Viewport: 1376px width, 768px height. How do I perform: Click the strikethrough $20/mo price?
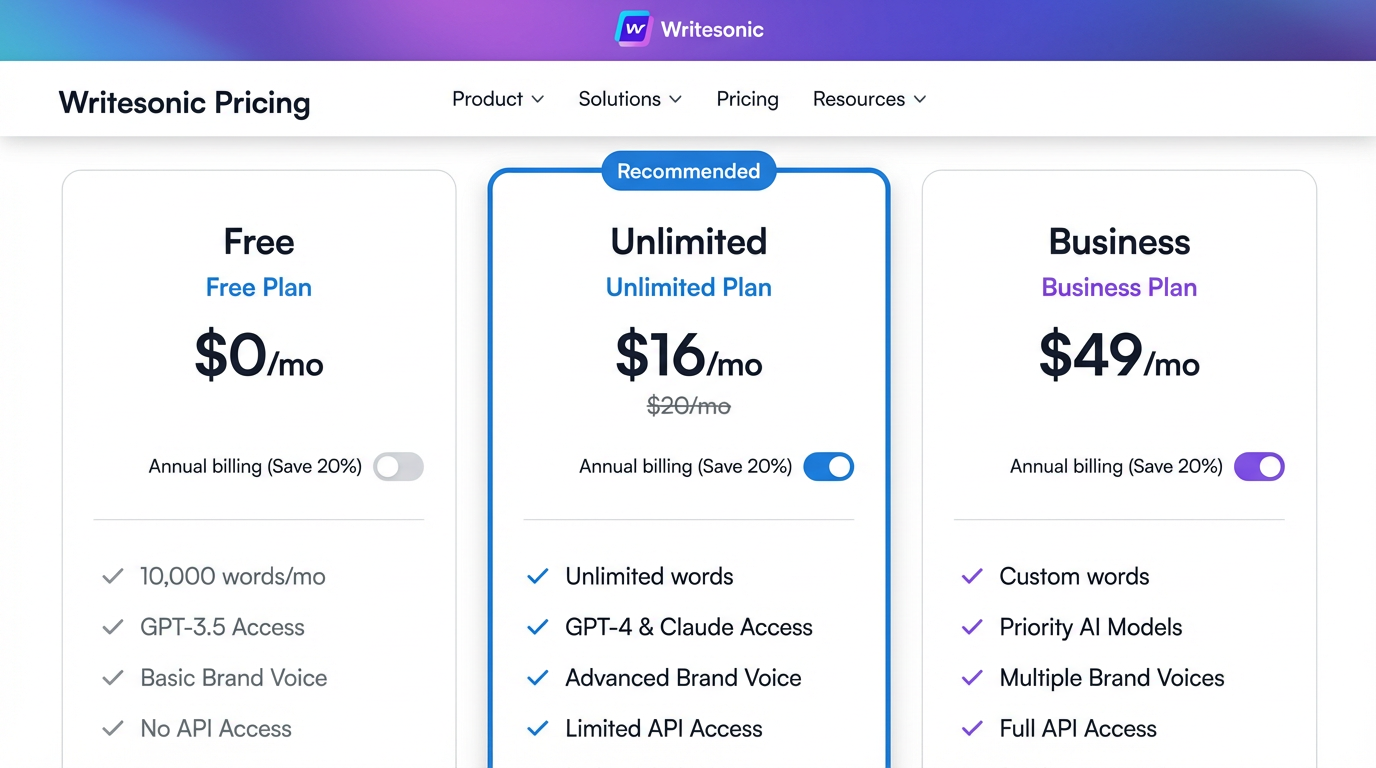tap(688, 406)
